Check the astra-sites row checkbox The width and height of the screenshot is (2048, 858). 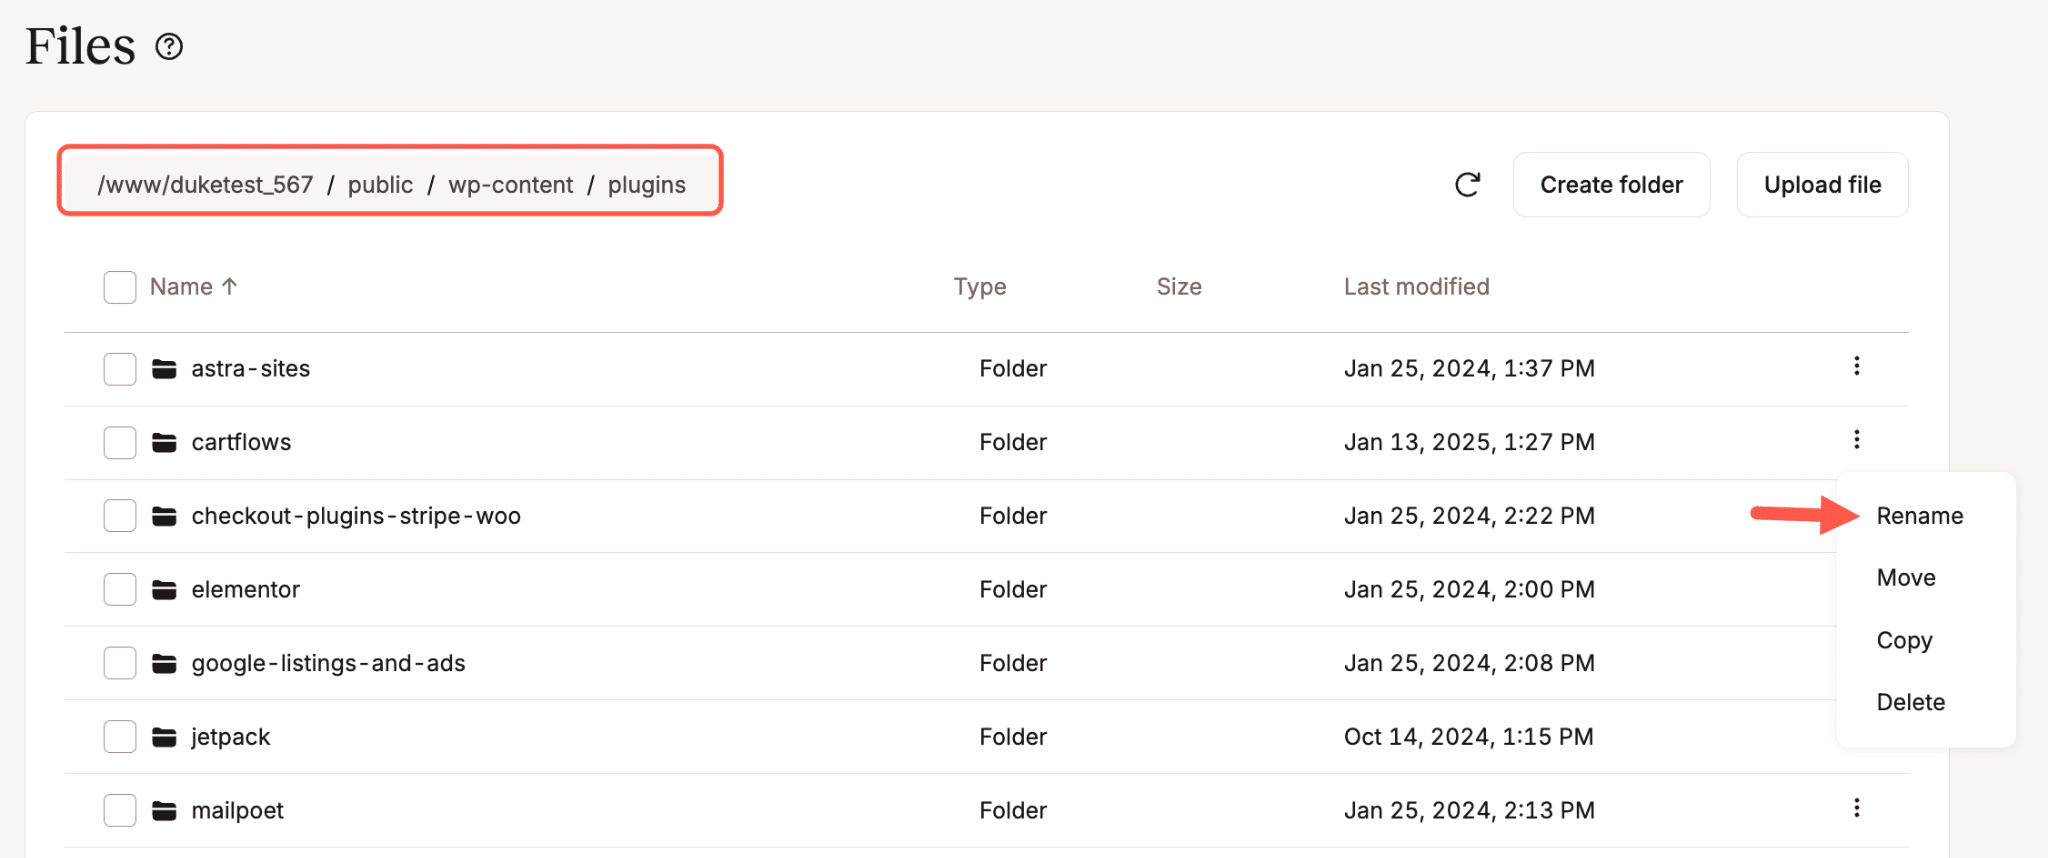[x=120, y=369]
